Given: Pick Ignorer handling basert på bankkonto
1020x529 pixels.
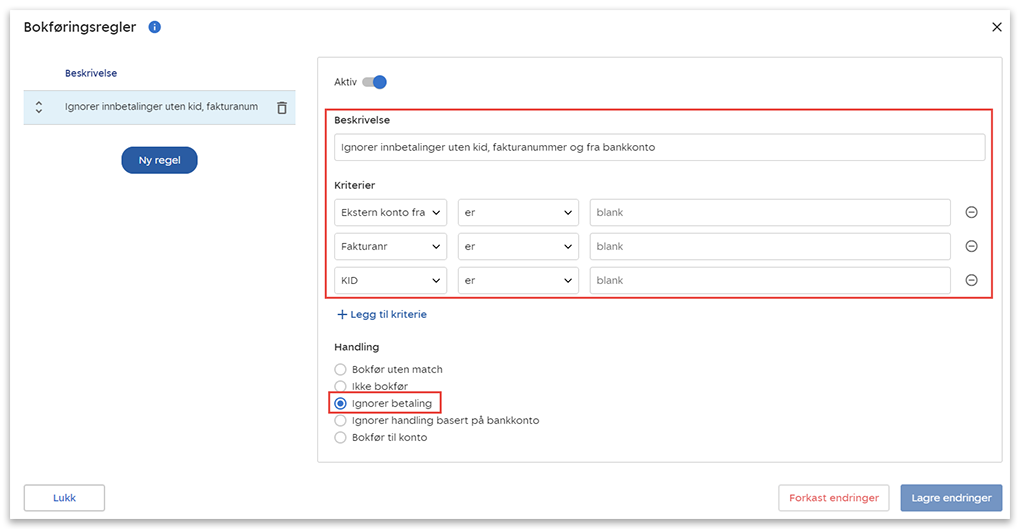Looking at the screenshot, I should point(341,420).
